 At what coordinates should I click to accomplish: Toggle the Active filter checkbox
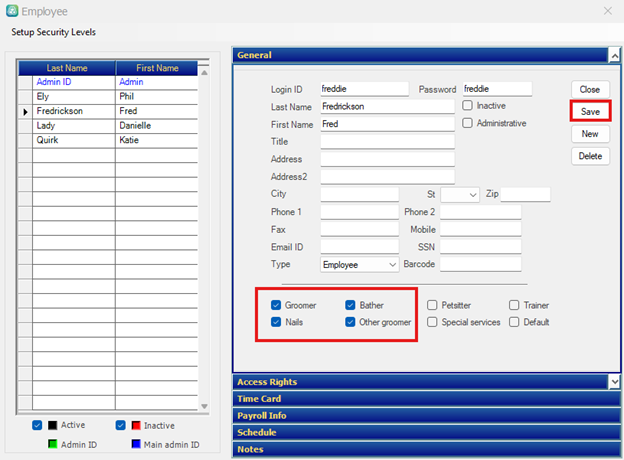point(37,425)
